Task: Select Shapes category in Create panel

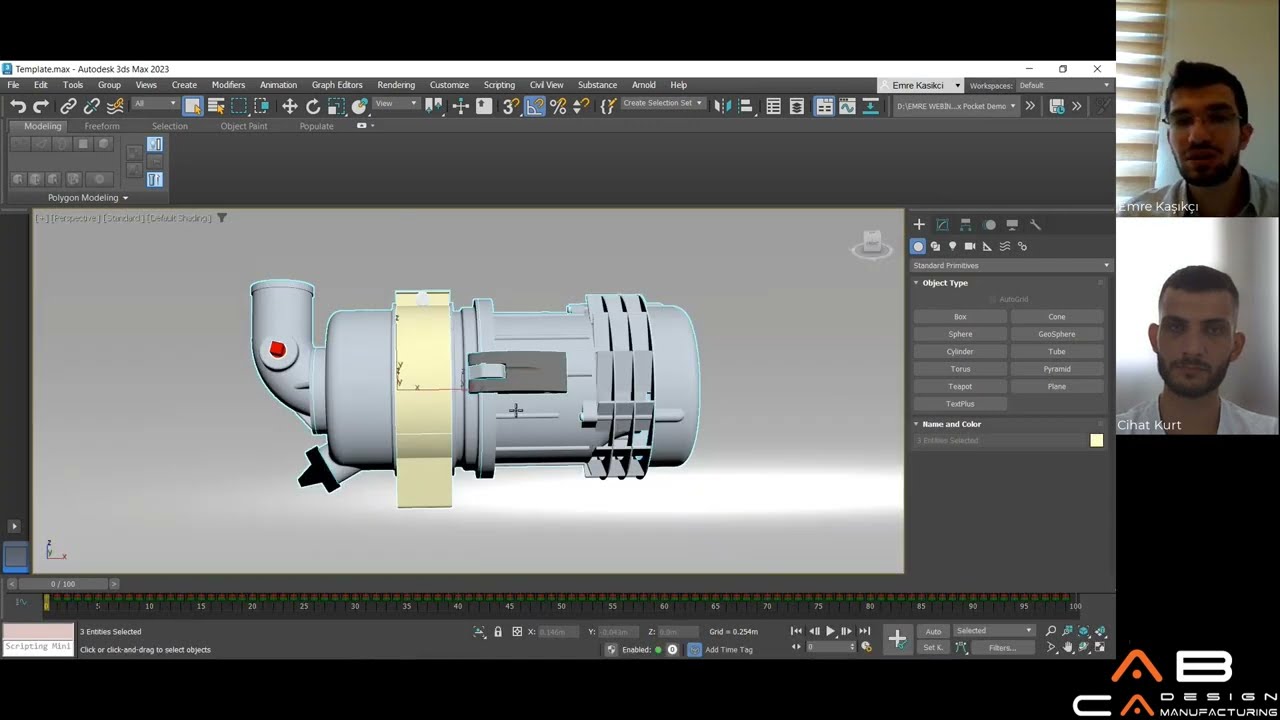Action: (x=935, y=246)
